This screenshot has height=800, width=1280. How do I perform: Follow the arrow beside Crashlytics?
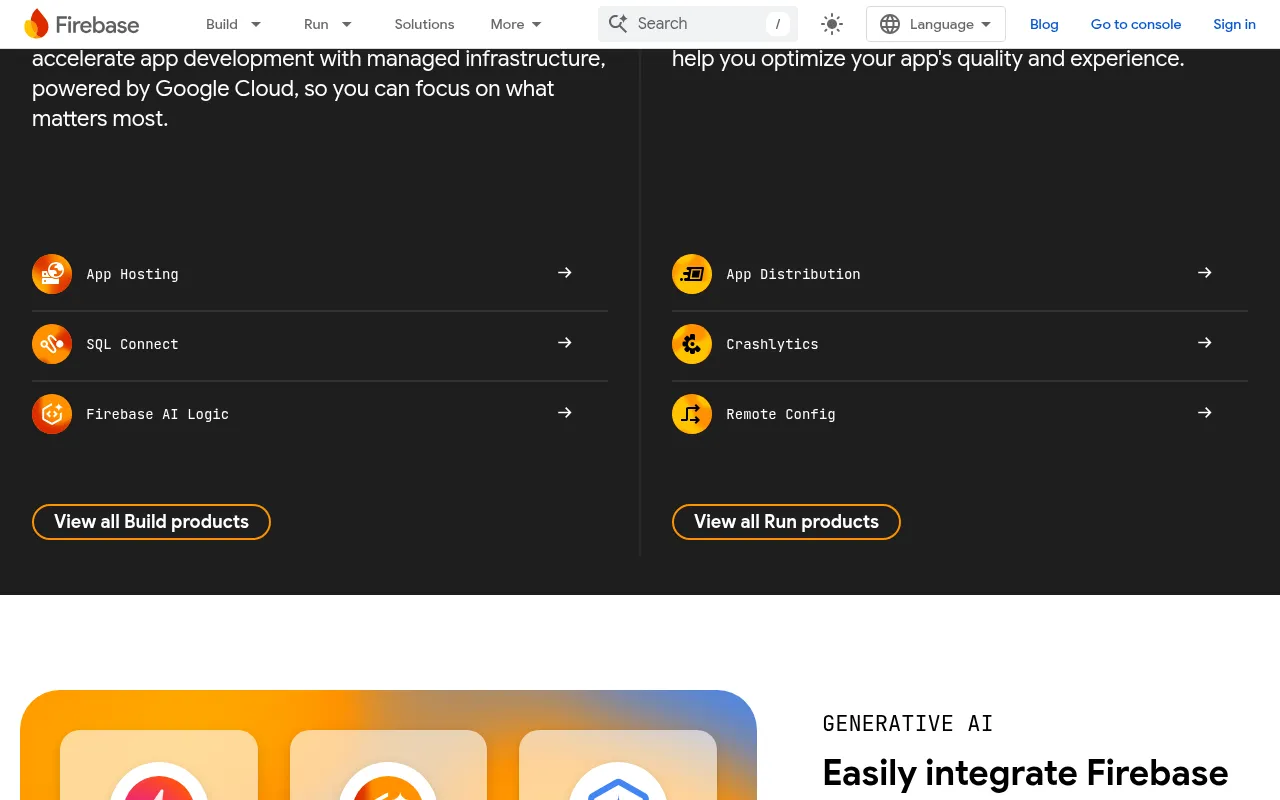pos(1205,343)
